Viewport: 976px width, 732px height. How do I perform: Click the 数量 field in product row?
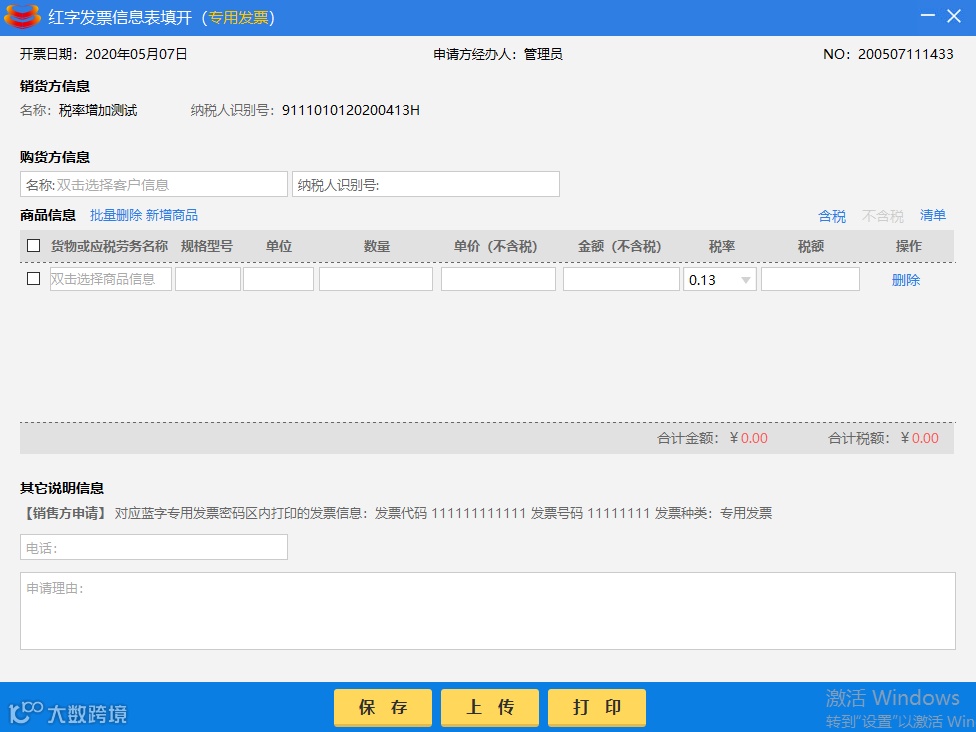coord(376,279)
